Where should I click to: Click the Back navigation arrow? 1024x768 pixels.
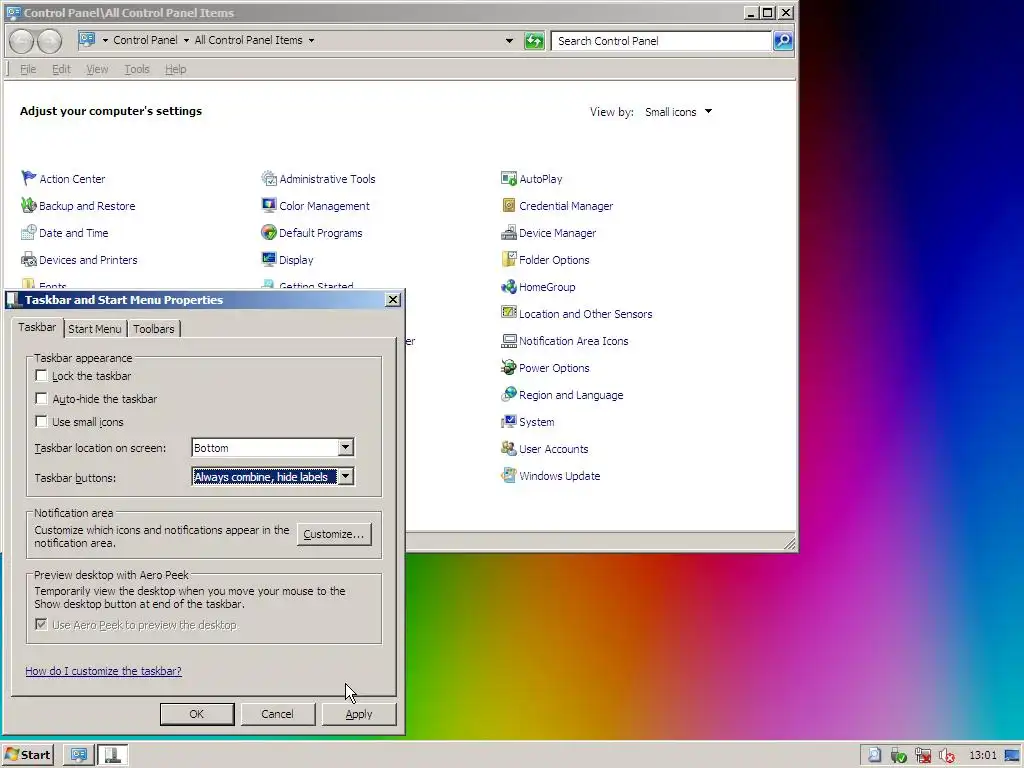[21, 40]
